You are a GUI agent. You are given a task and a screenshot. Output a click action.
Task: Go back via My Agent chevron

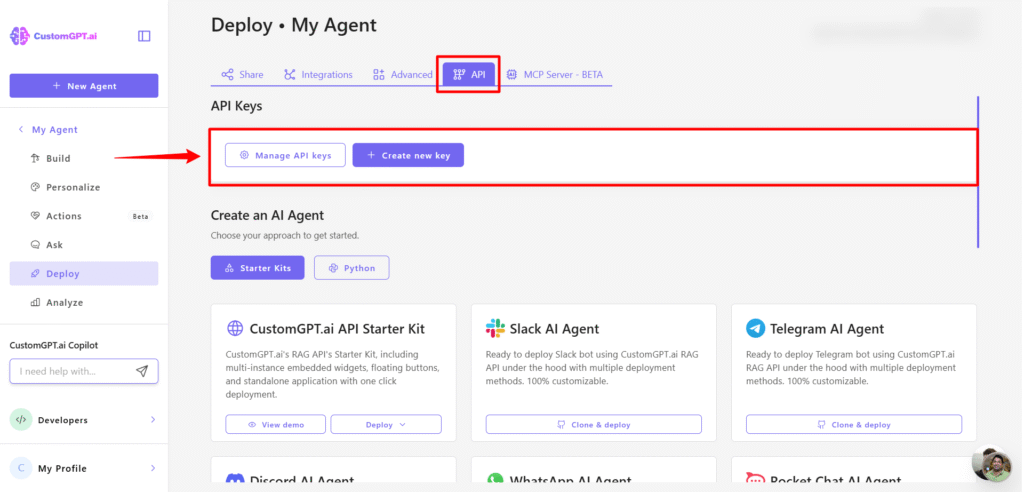(x=21, y=129)
